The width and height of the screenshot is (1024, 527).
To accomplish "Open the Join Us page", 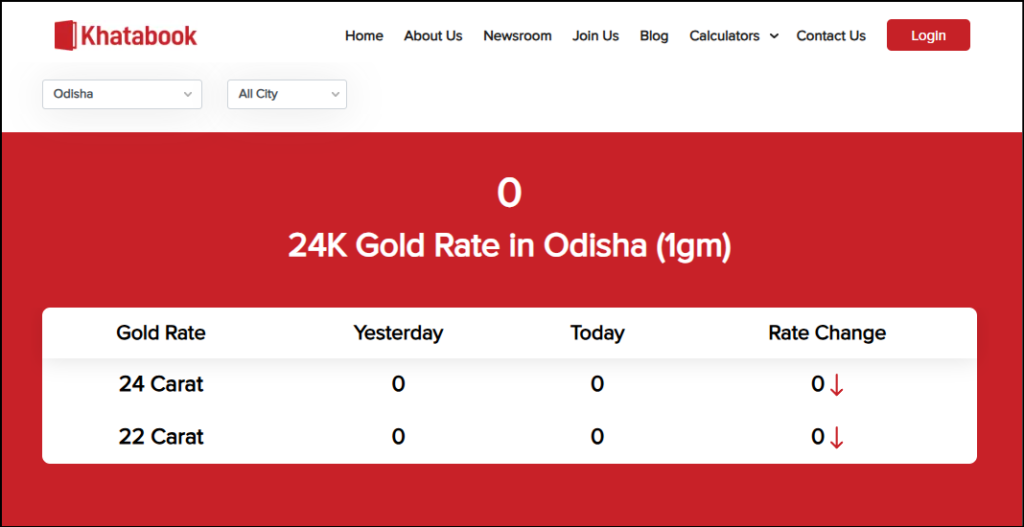I will [595, 36].
